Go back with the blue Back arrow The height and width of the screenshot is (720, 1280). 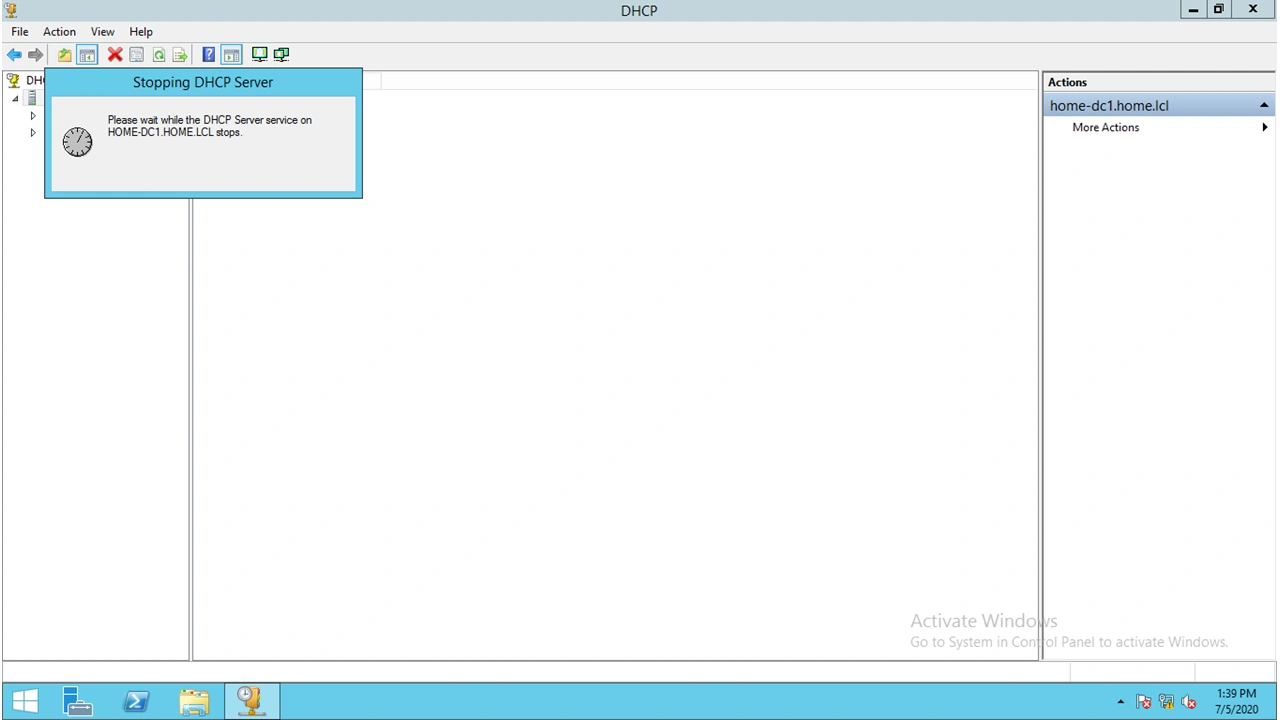click(14, 55)
